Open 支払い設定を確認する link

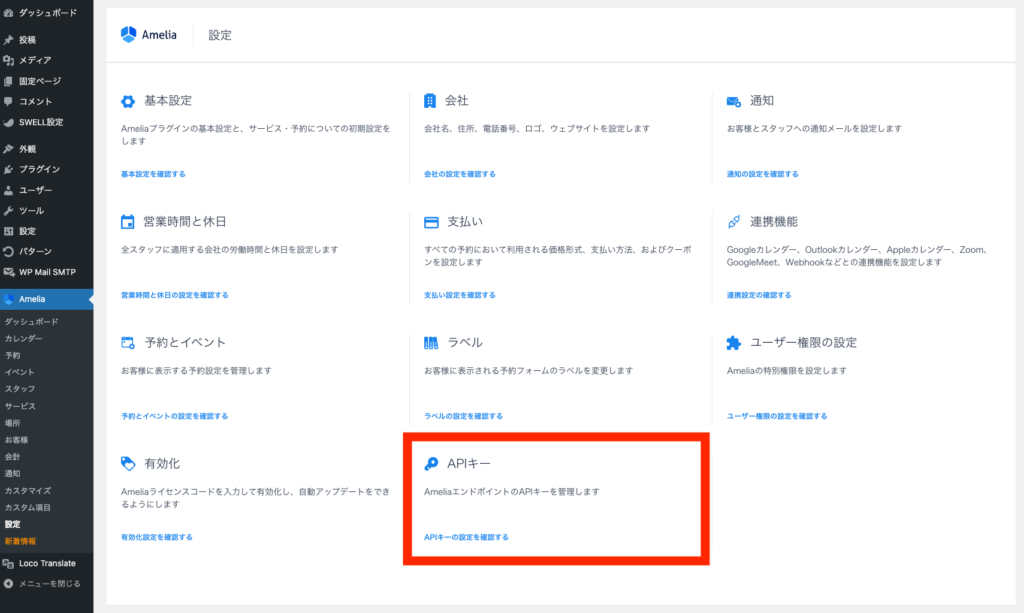(459, 295)
